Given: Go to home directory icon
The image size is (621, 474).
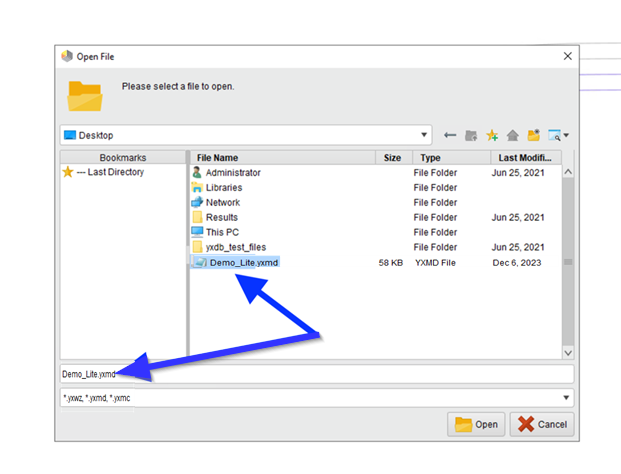Looking at the screenshot, I should point(513,135).
